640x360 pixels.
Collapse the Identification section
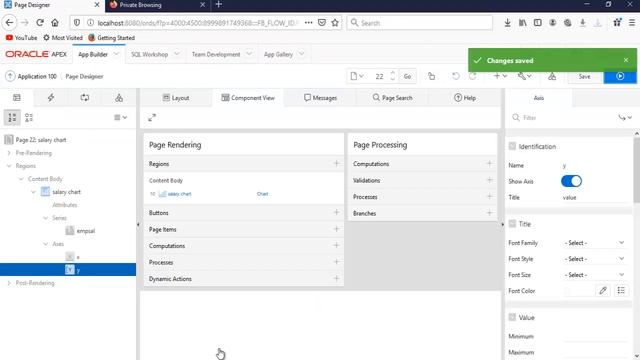(512, 146)
